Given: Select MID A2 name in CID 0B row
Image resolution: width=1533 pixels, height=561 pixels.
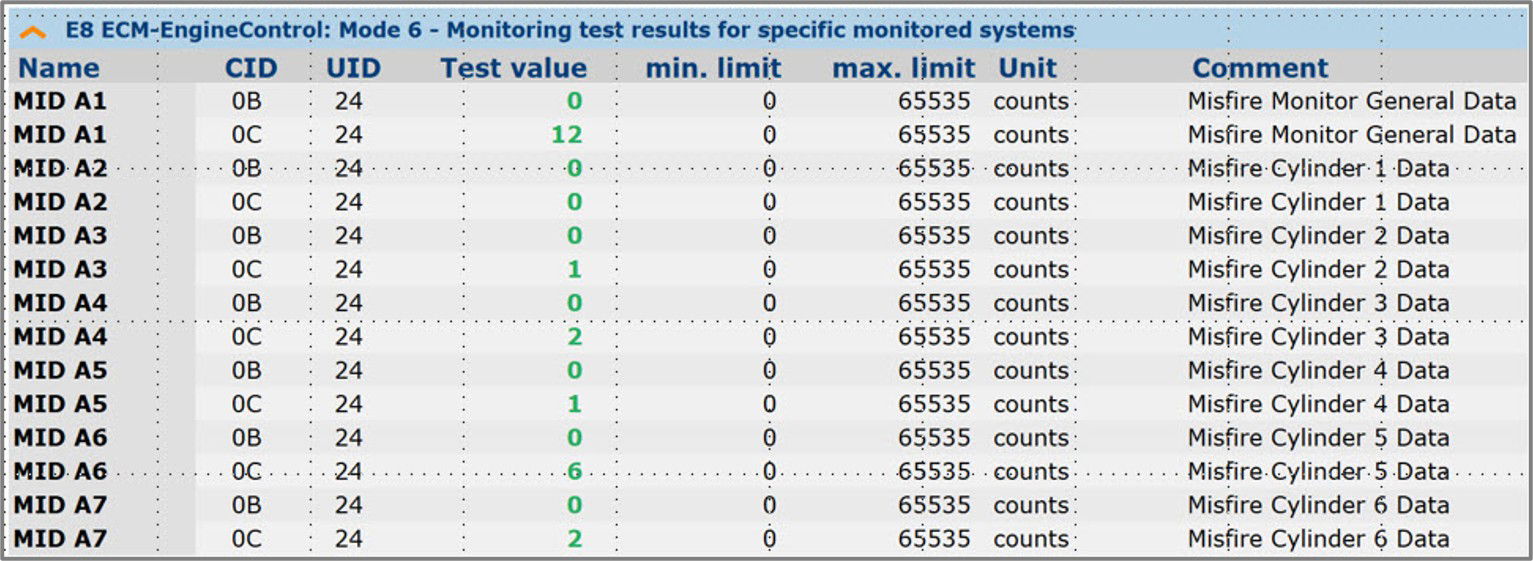Looking at the screenshot, I should click(60, 169).
